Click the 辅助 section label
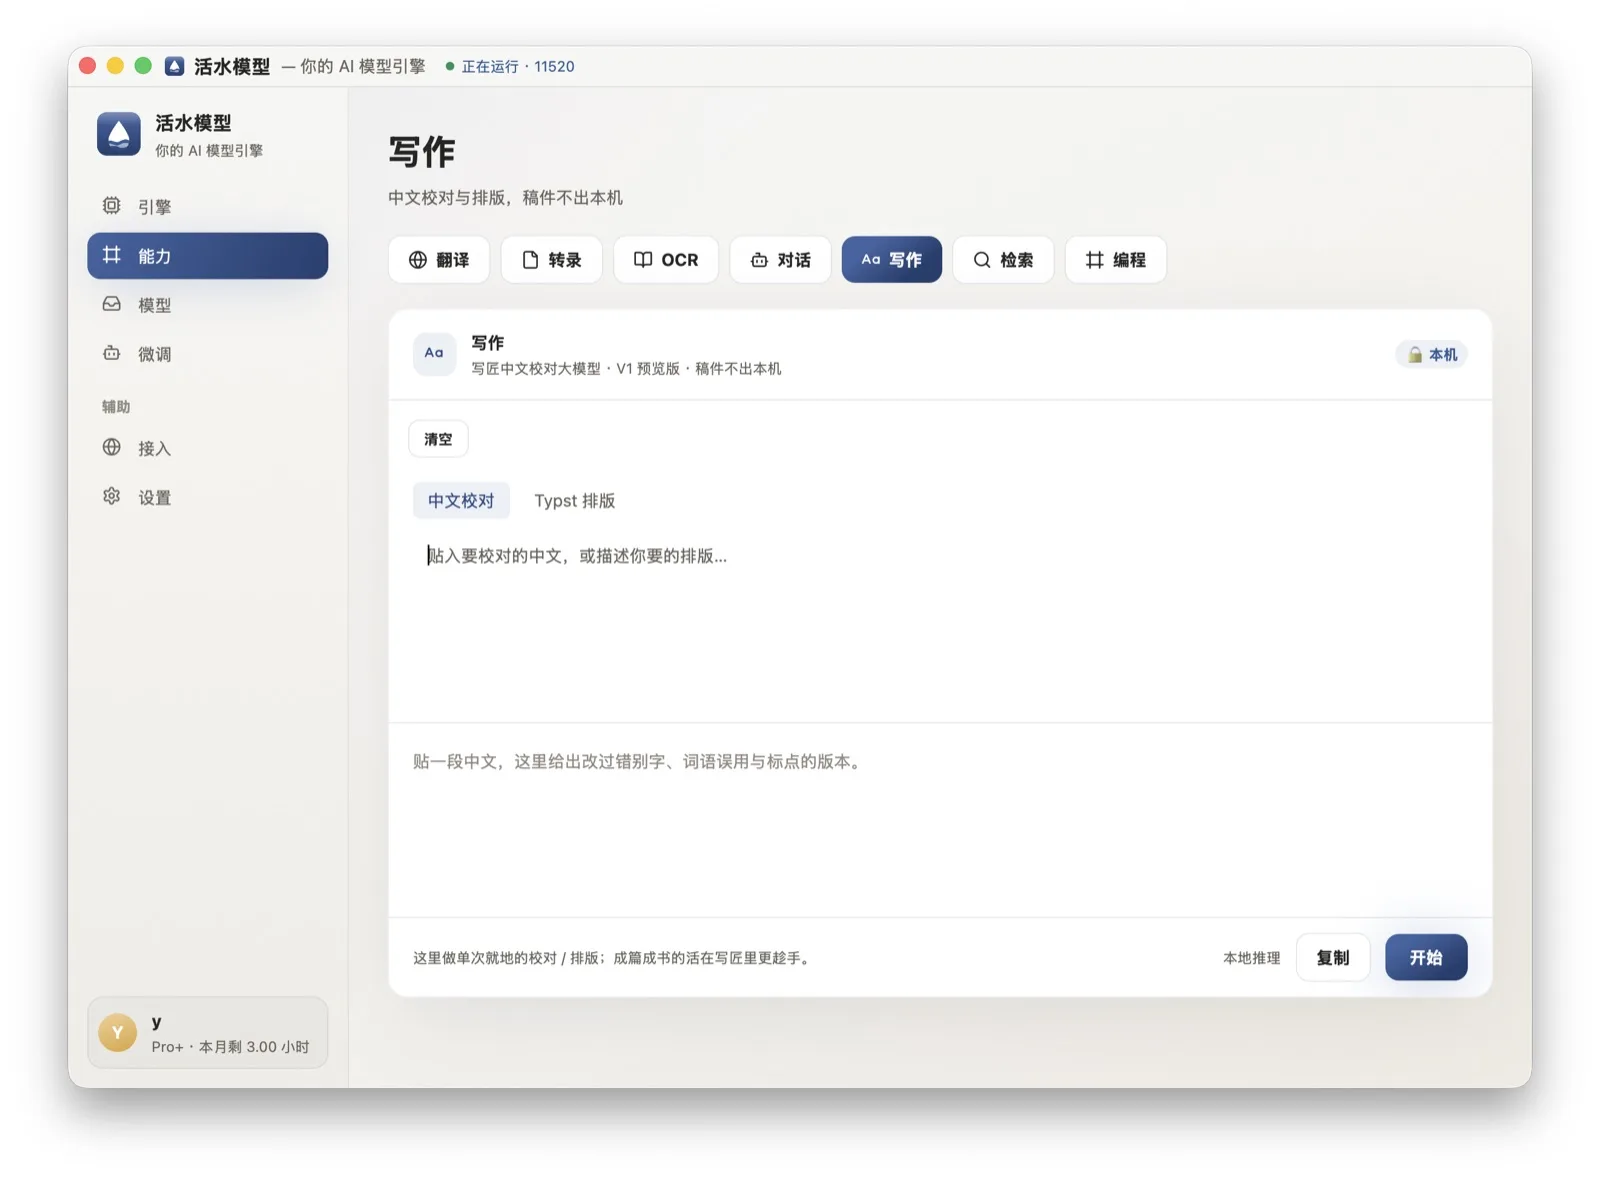Viewport: 1600px width, 1178px height. coord(116,407)
